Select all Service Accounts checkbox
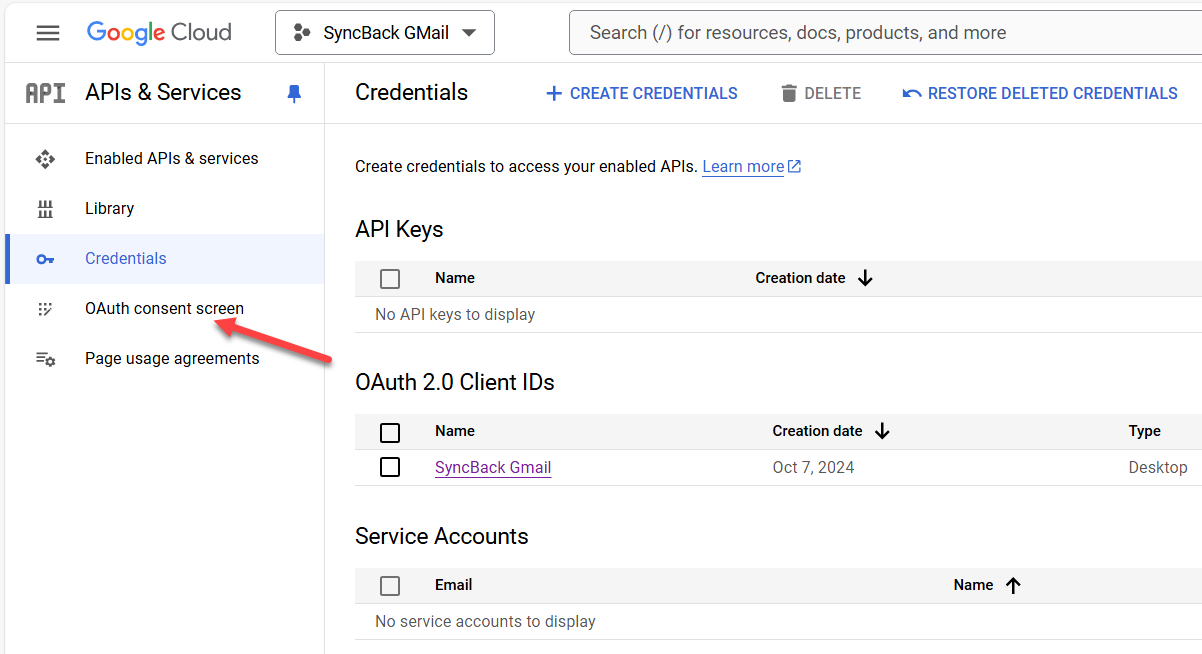This screenshot has height=654, width=1202. coord(390,586)
